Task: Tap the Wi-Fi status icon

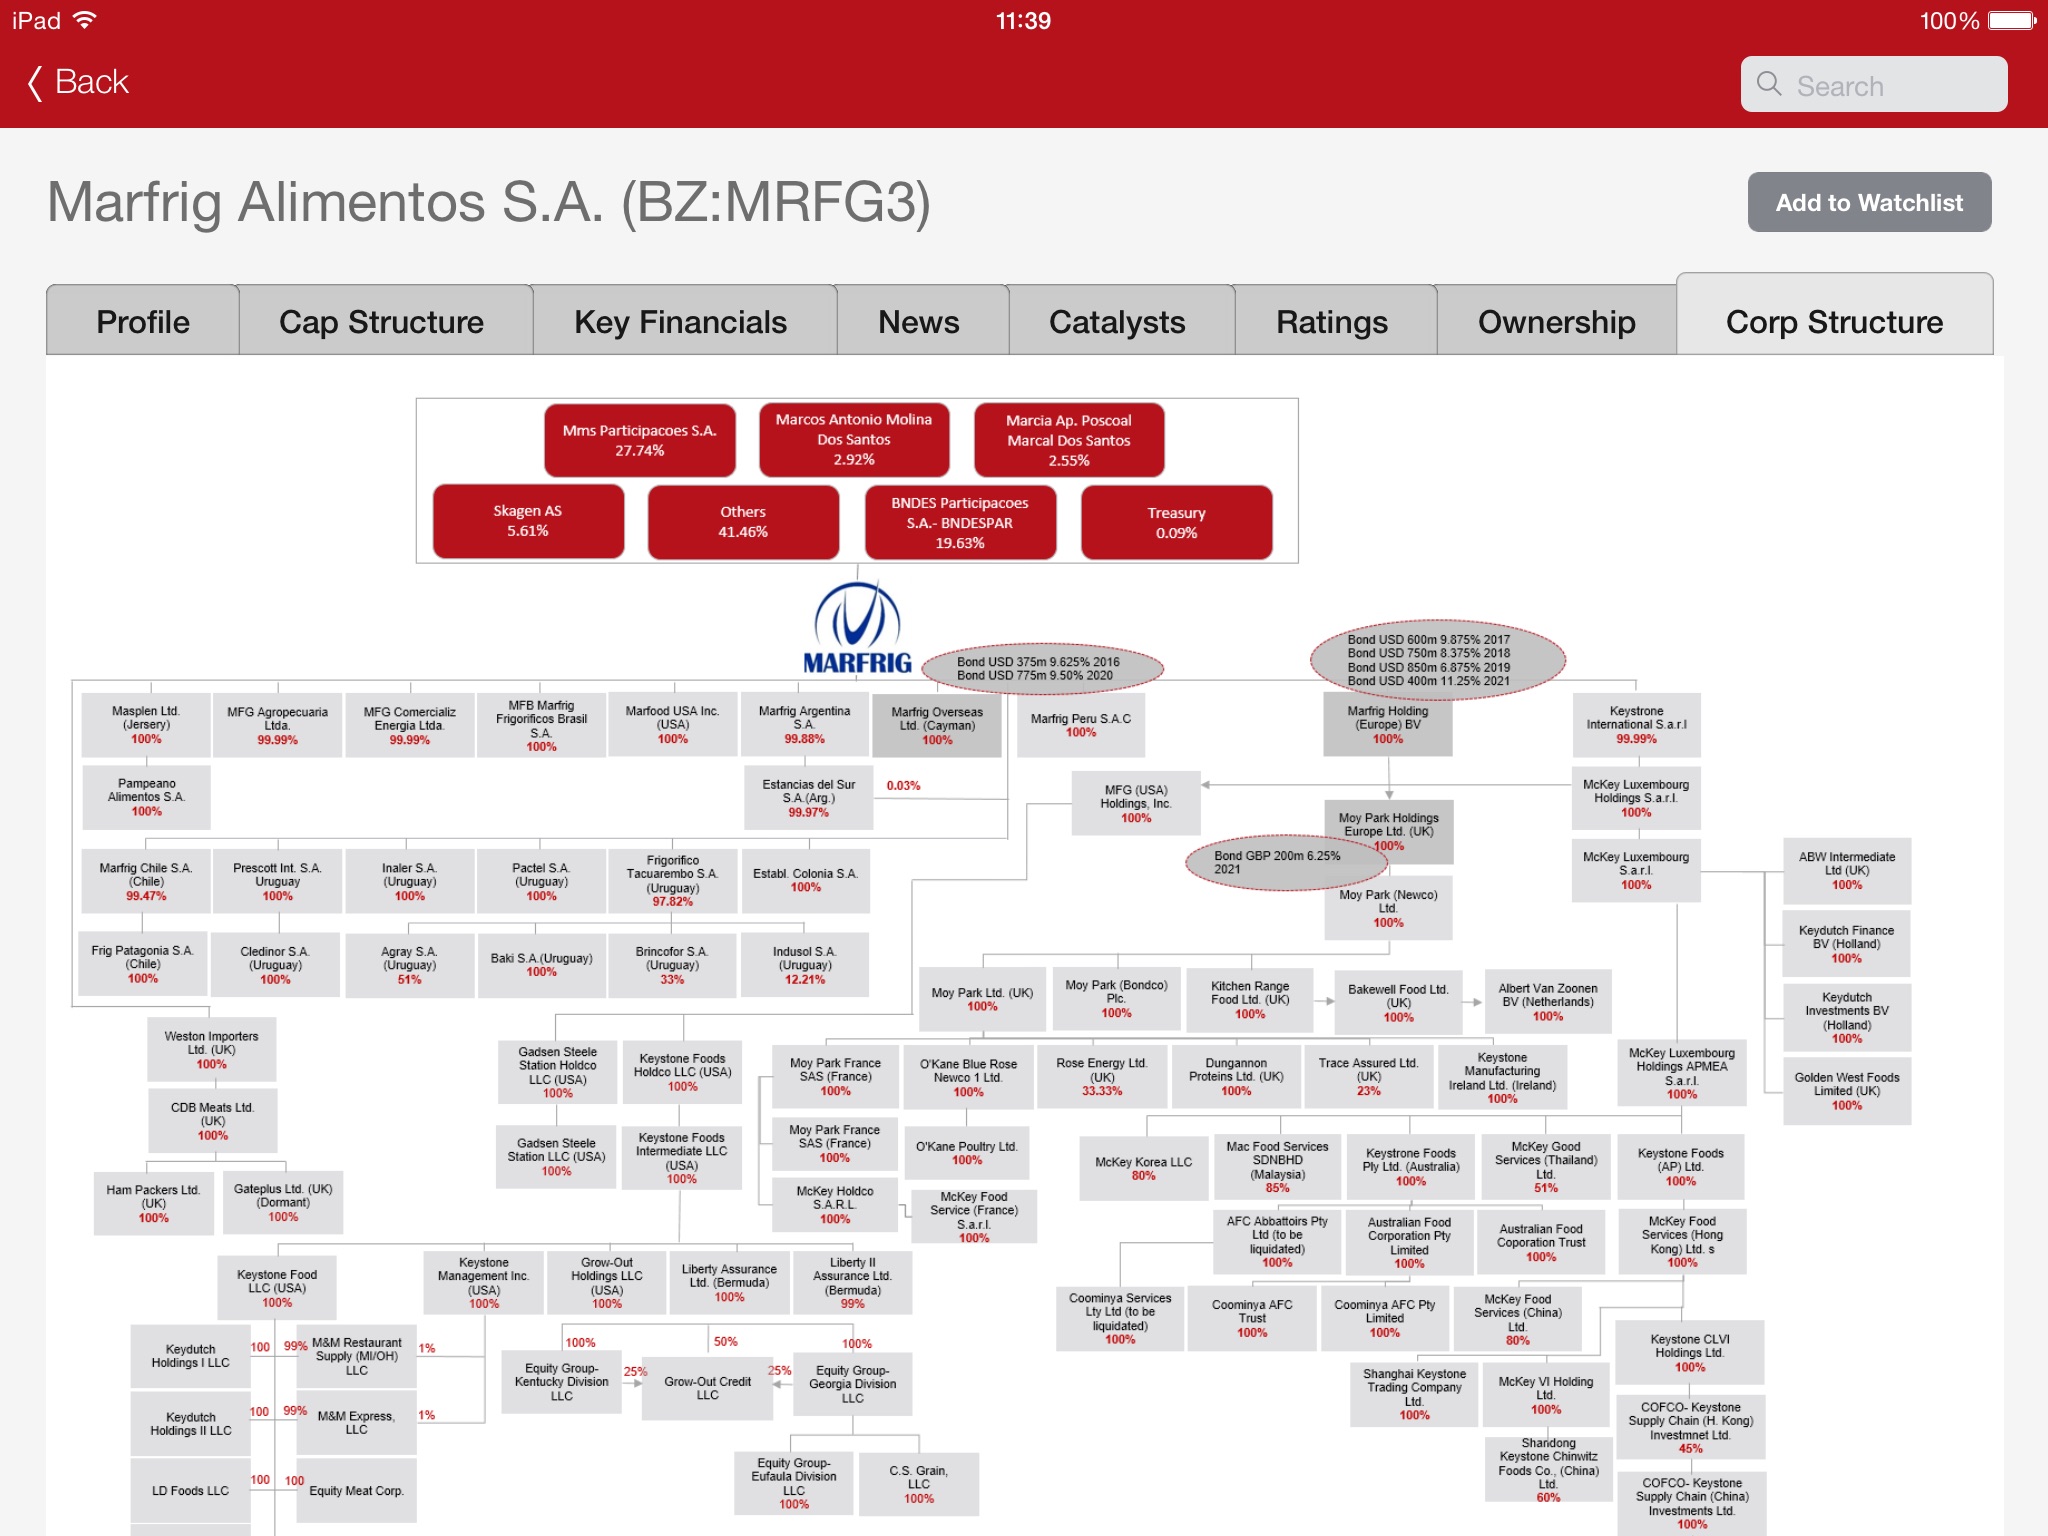Action: coord(85,20)
